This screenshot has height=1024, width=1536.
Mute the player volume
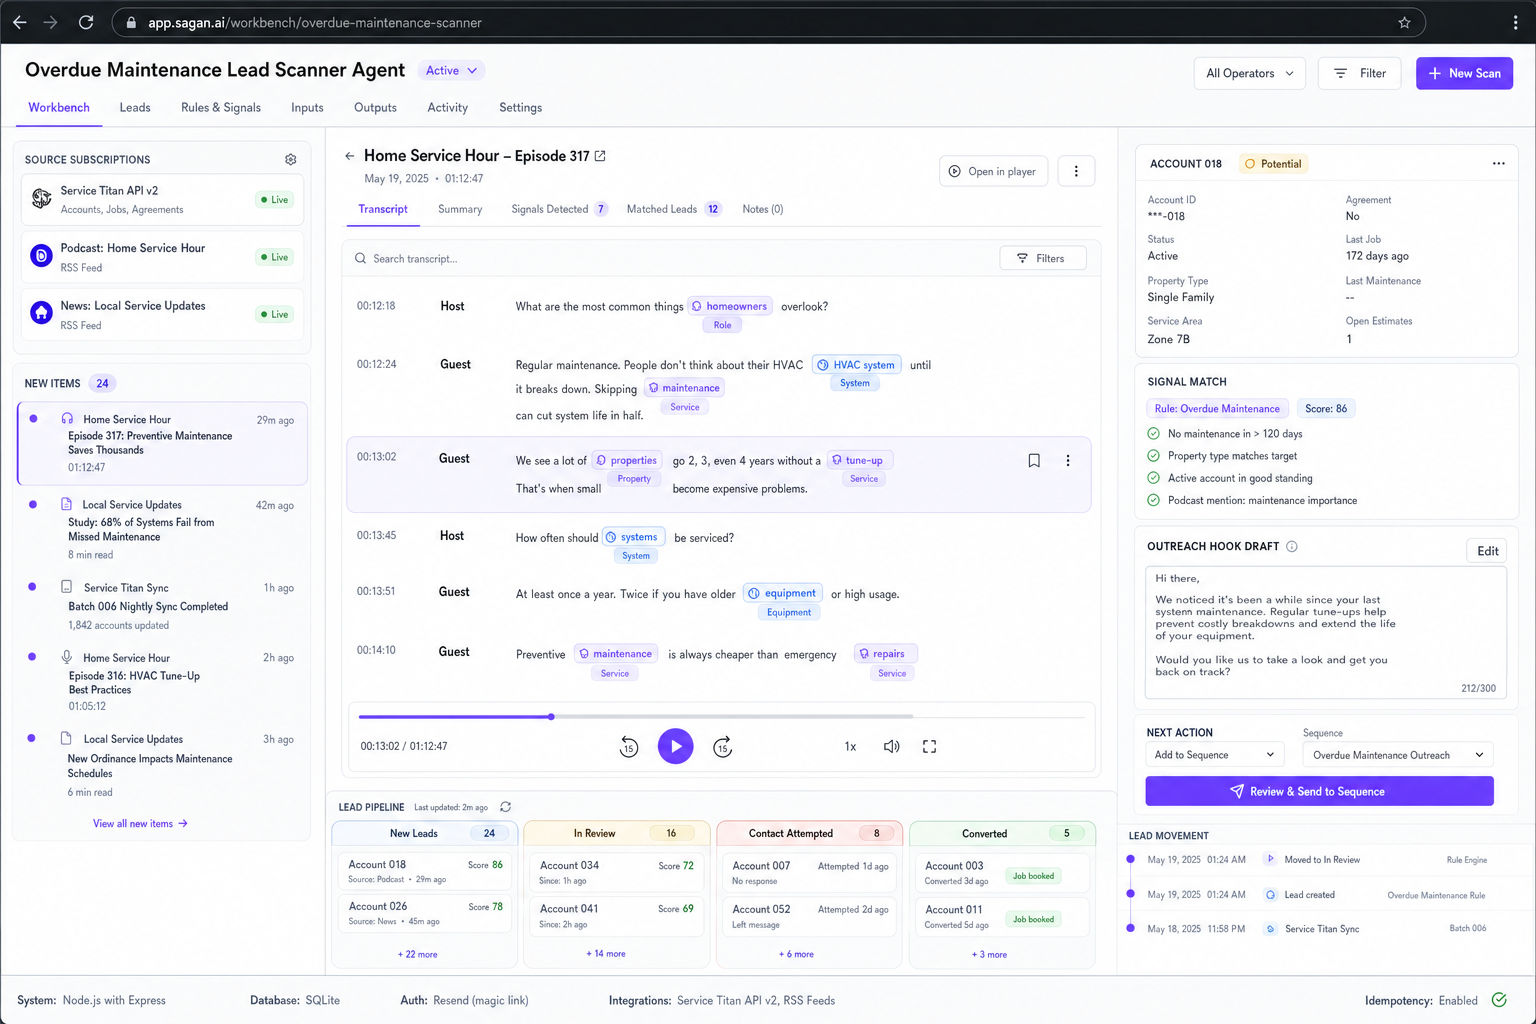892,747
